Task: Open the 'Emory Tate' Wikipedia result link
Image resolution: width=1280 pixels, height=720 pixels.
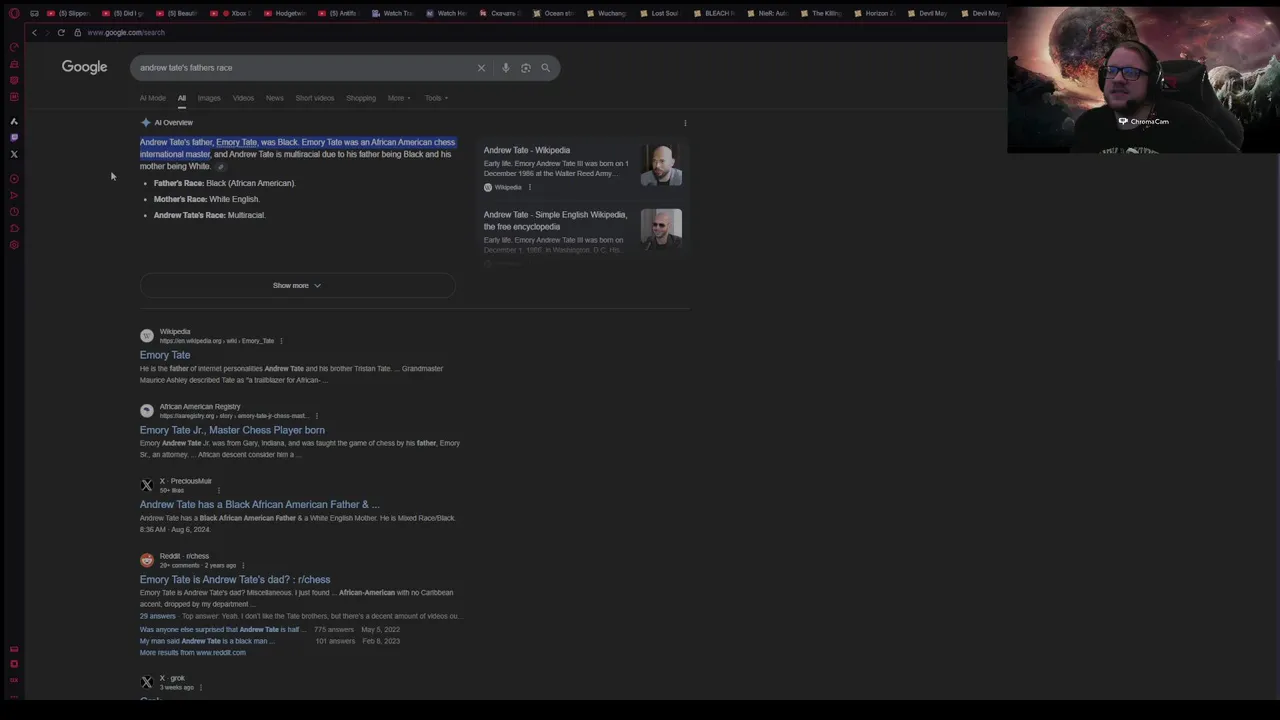Action: click(165, 355)
